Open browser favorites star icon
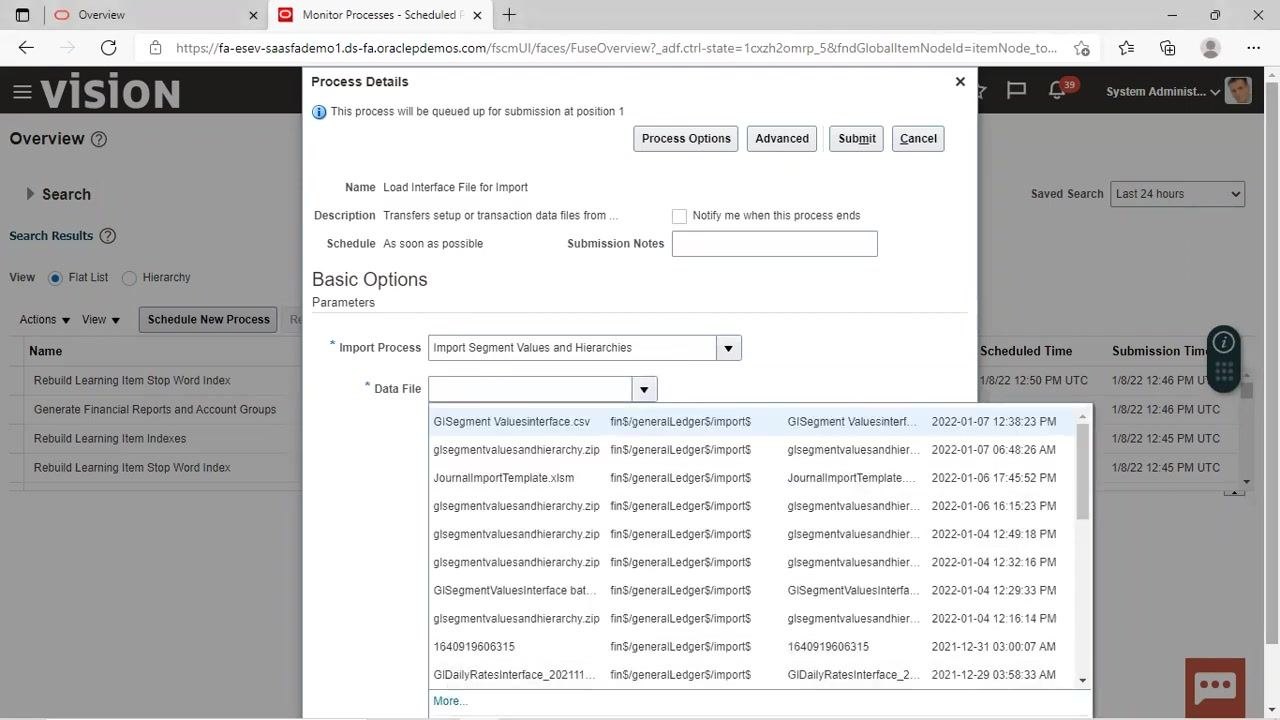Screen dimensions: 1280x720 pyautogui.click(x=1126, y=47)
